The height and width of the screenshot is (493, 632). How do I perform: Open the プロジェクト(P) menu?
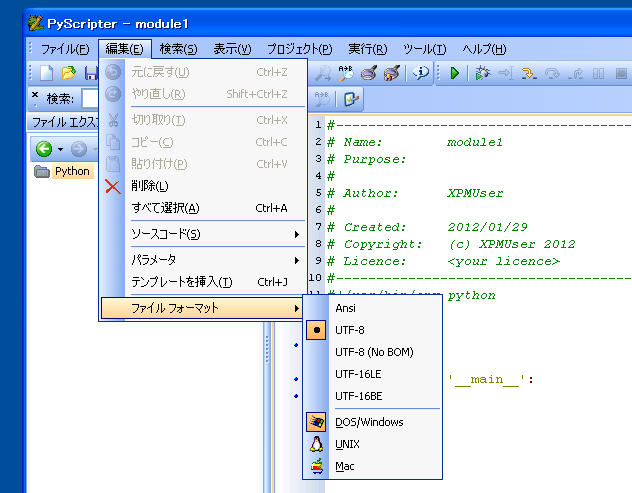pos(299,49)
